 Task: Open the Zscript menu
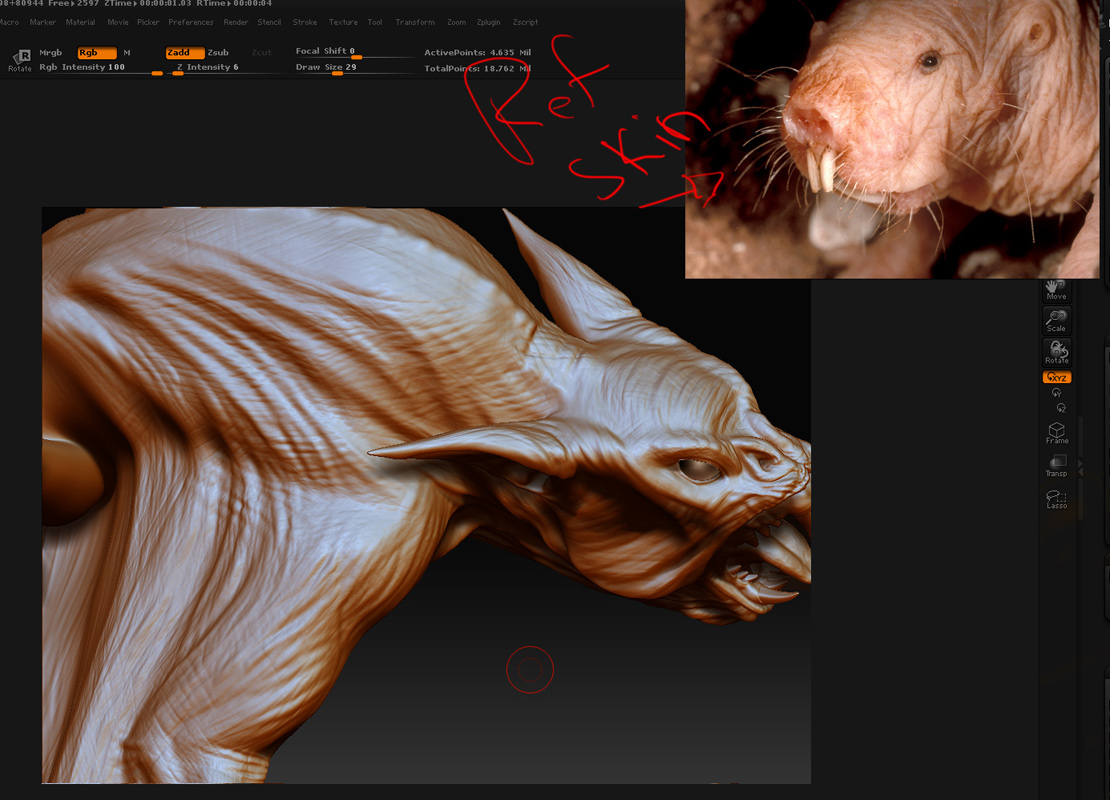click(x=525, y=22)
